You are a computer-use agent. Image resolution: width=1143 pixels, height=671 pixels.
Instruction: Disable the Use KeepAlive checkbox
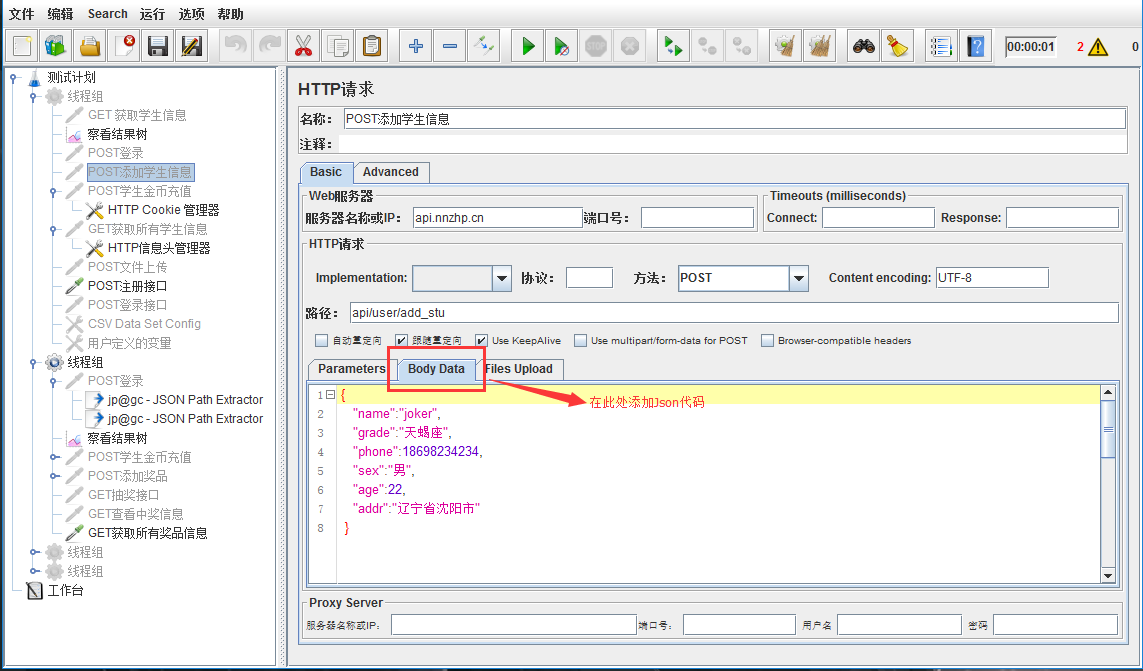pos(482,341)
